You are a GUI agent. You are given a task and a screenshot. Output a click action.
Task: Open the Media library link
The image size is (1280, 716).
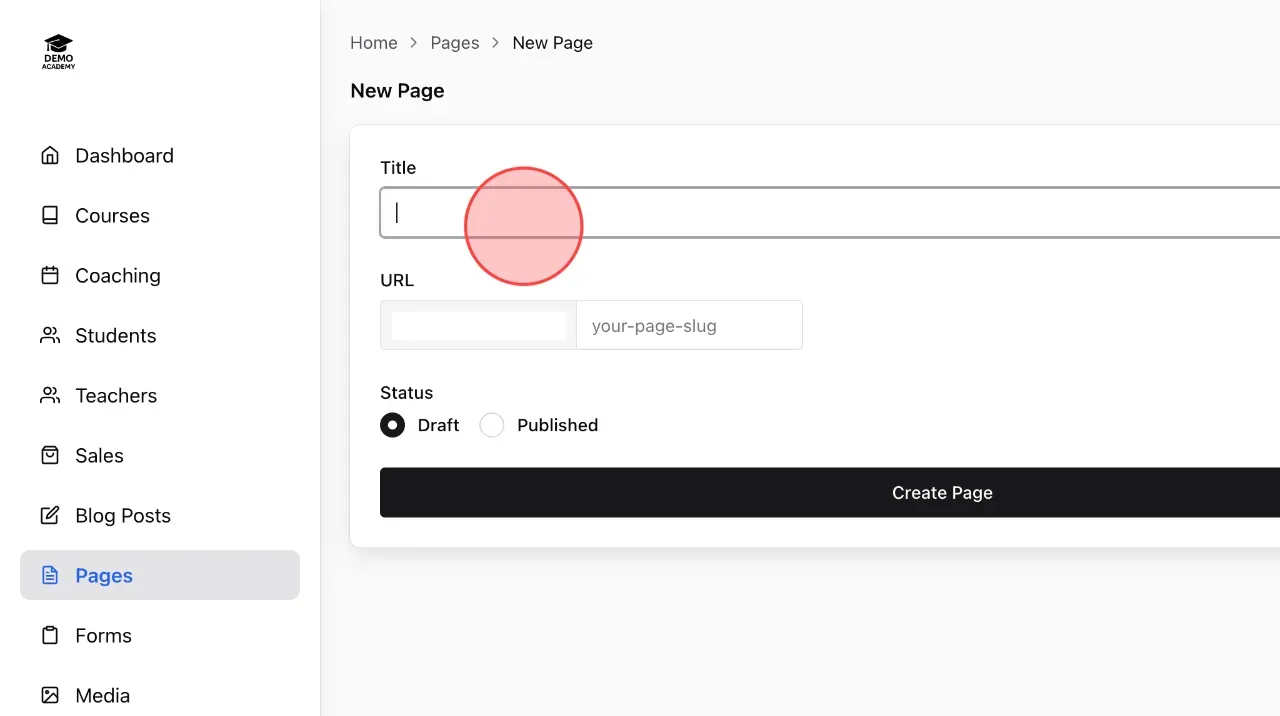pos(160,695)
